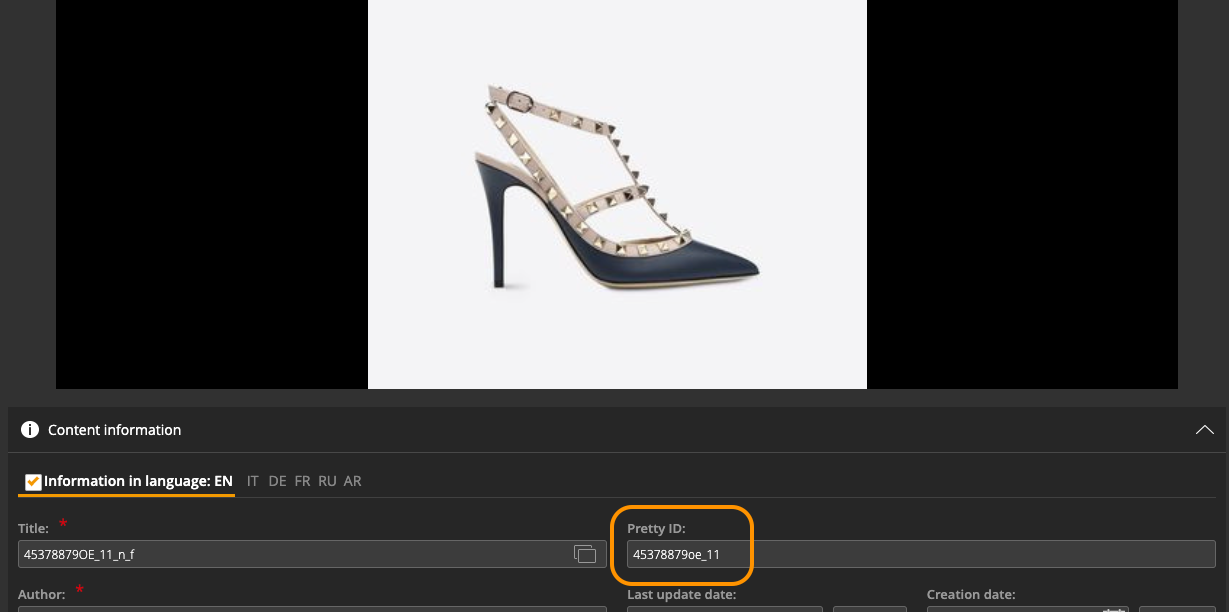Viewport: 1229px width, 612px height.
Task: Click the Last update date: label
Action: click(x=682, y=594)
